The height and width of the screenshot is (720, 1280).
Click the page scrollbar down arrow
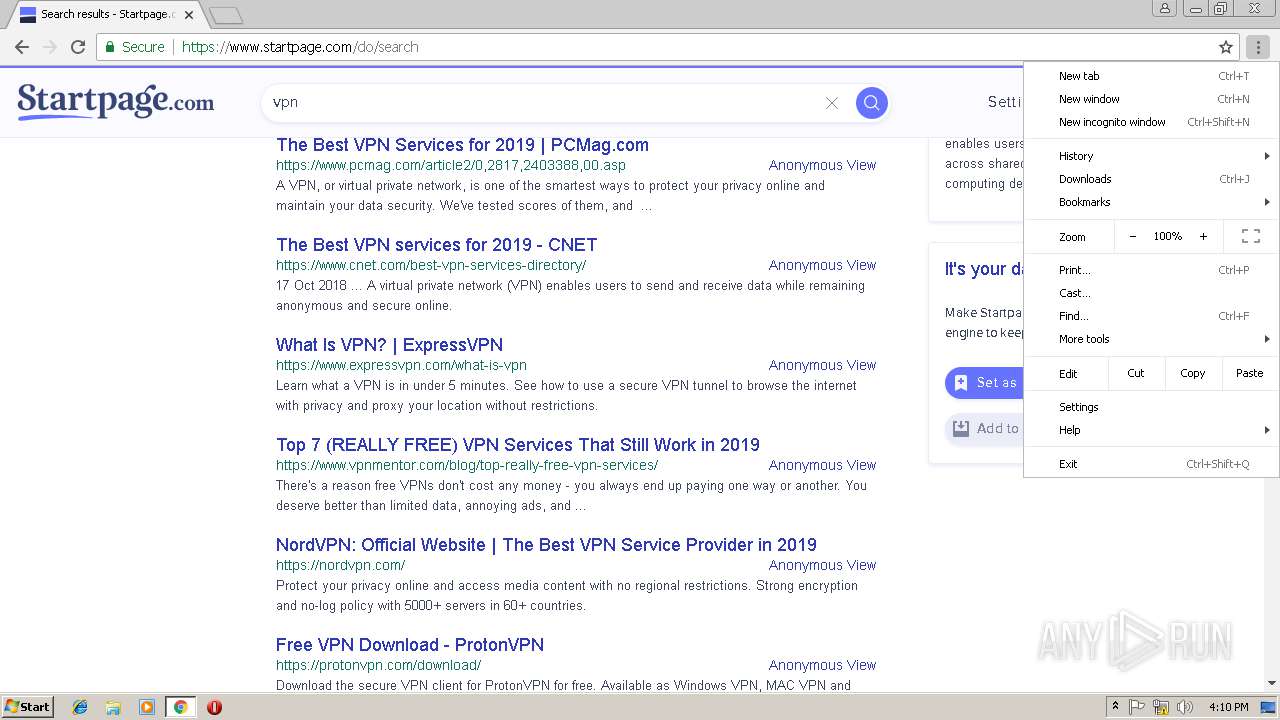(1272, 683)
